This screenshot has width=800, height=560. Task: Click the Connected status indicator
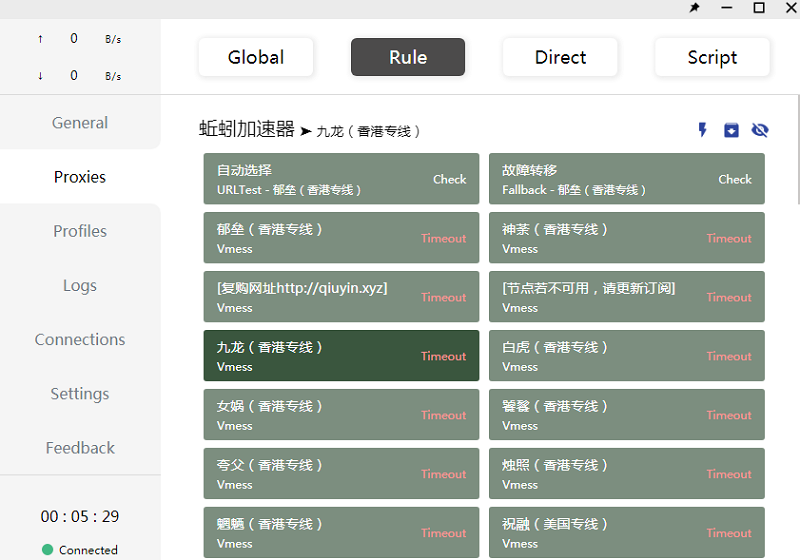click(80, 550)
